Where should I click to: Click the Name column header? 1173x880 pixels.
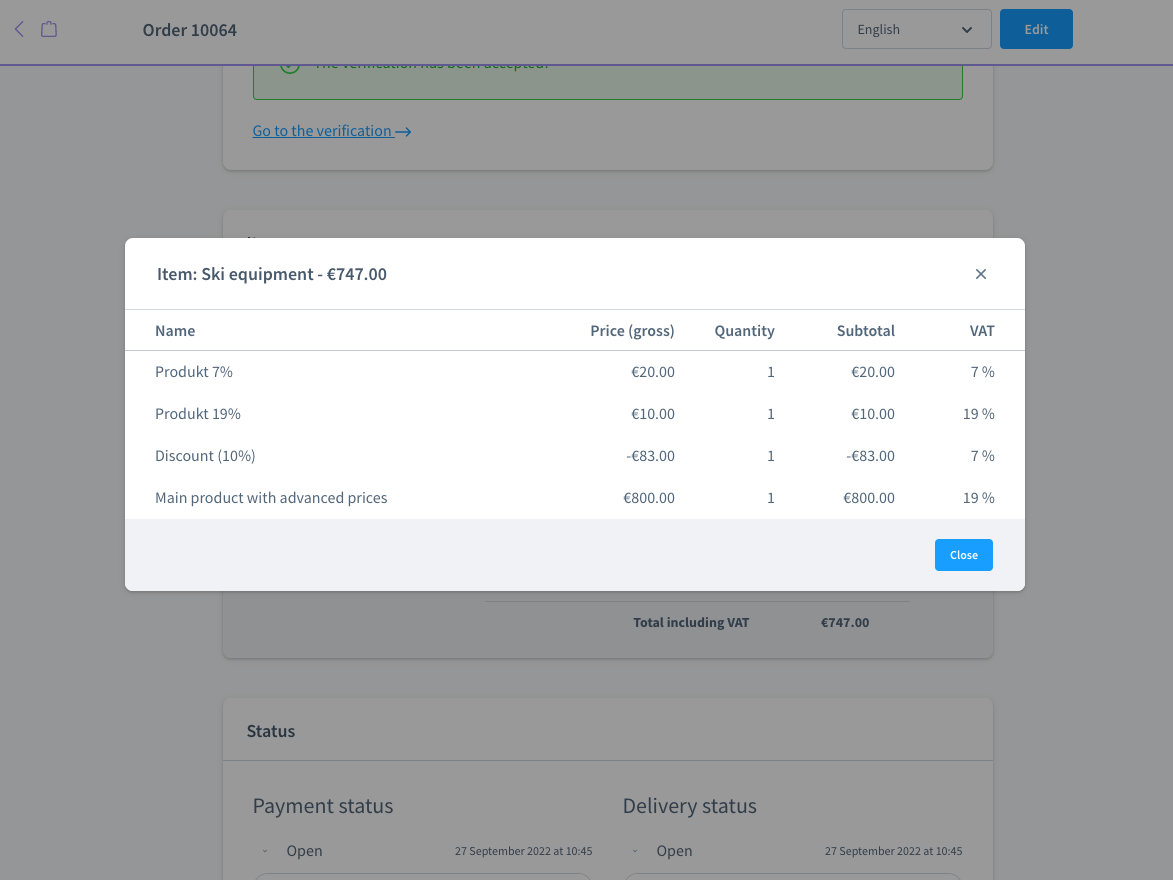point(175,331)
